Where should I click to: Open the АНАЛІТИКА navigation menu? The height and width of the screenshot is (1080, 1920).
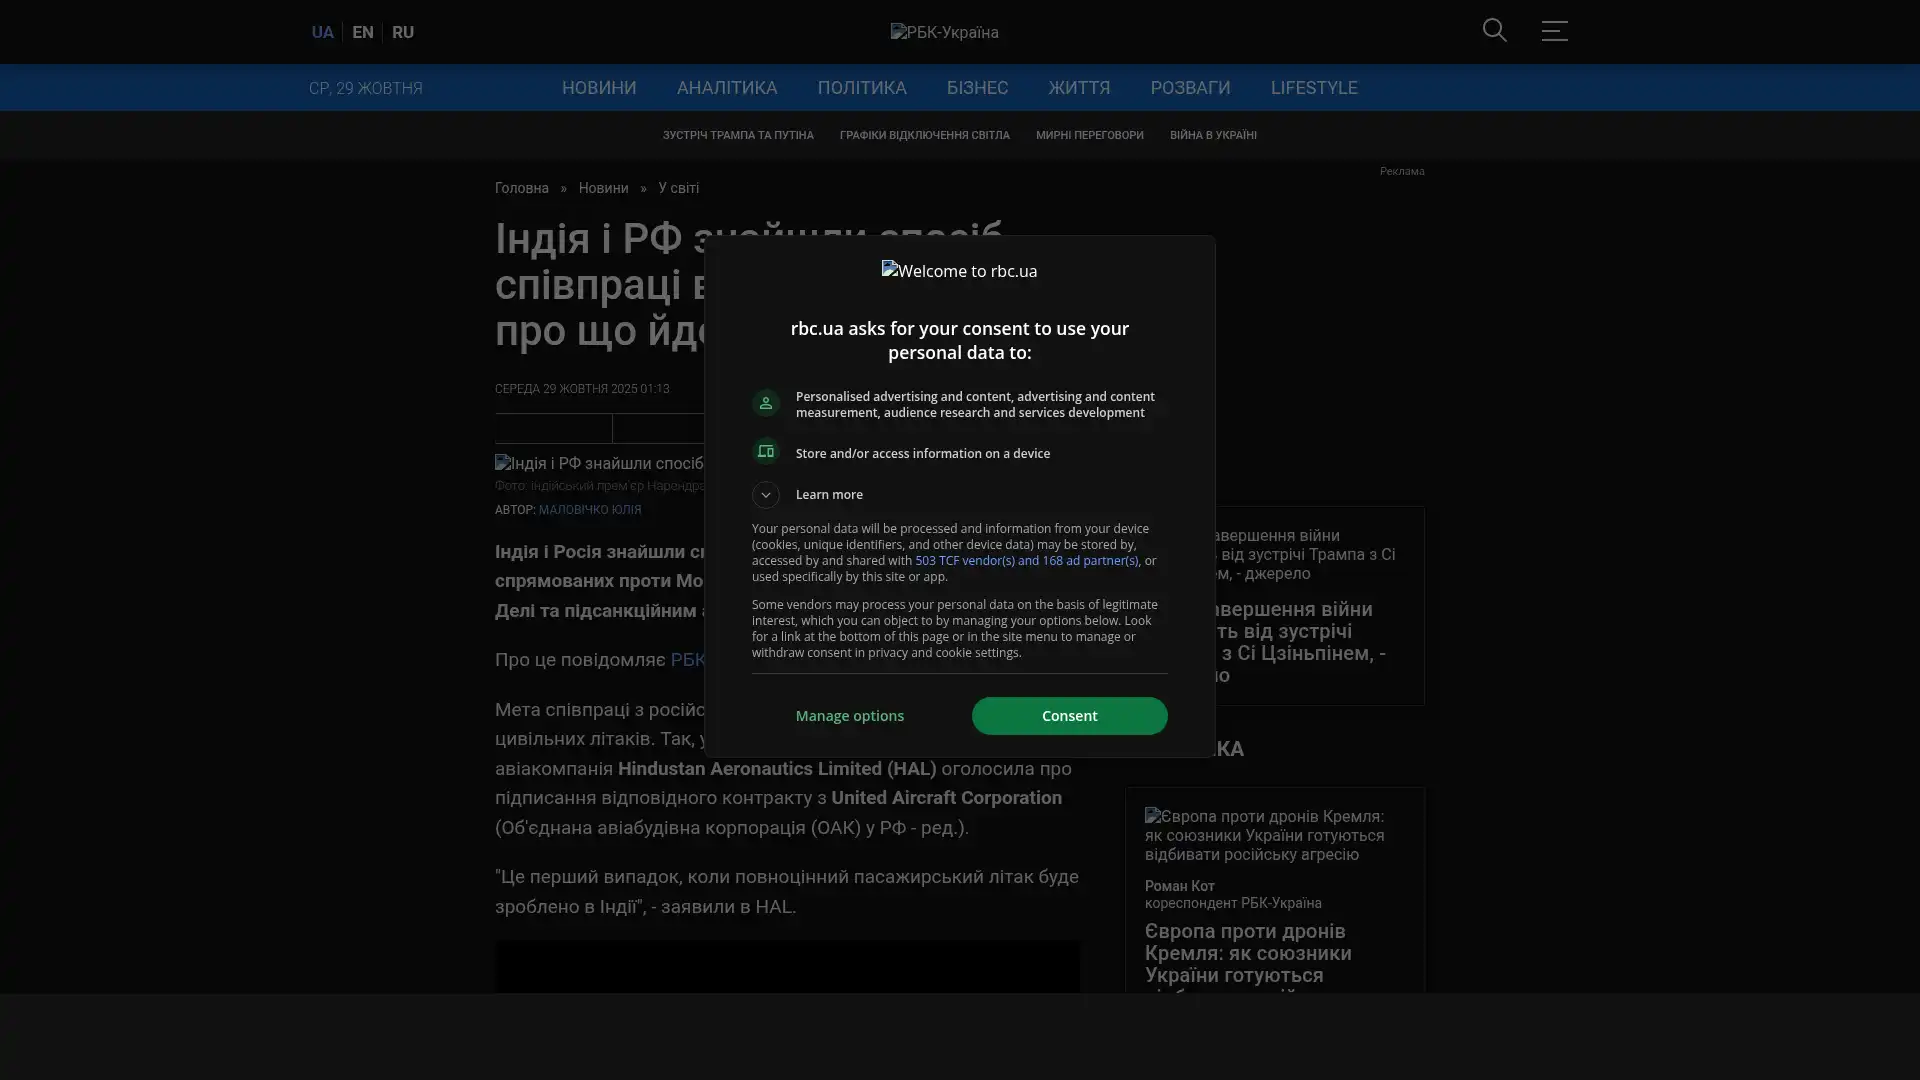pyautogui.click(x=726, y=88)
